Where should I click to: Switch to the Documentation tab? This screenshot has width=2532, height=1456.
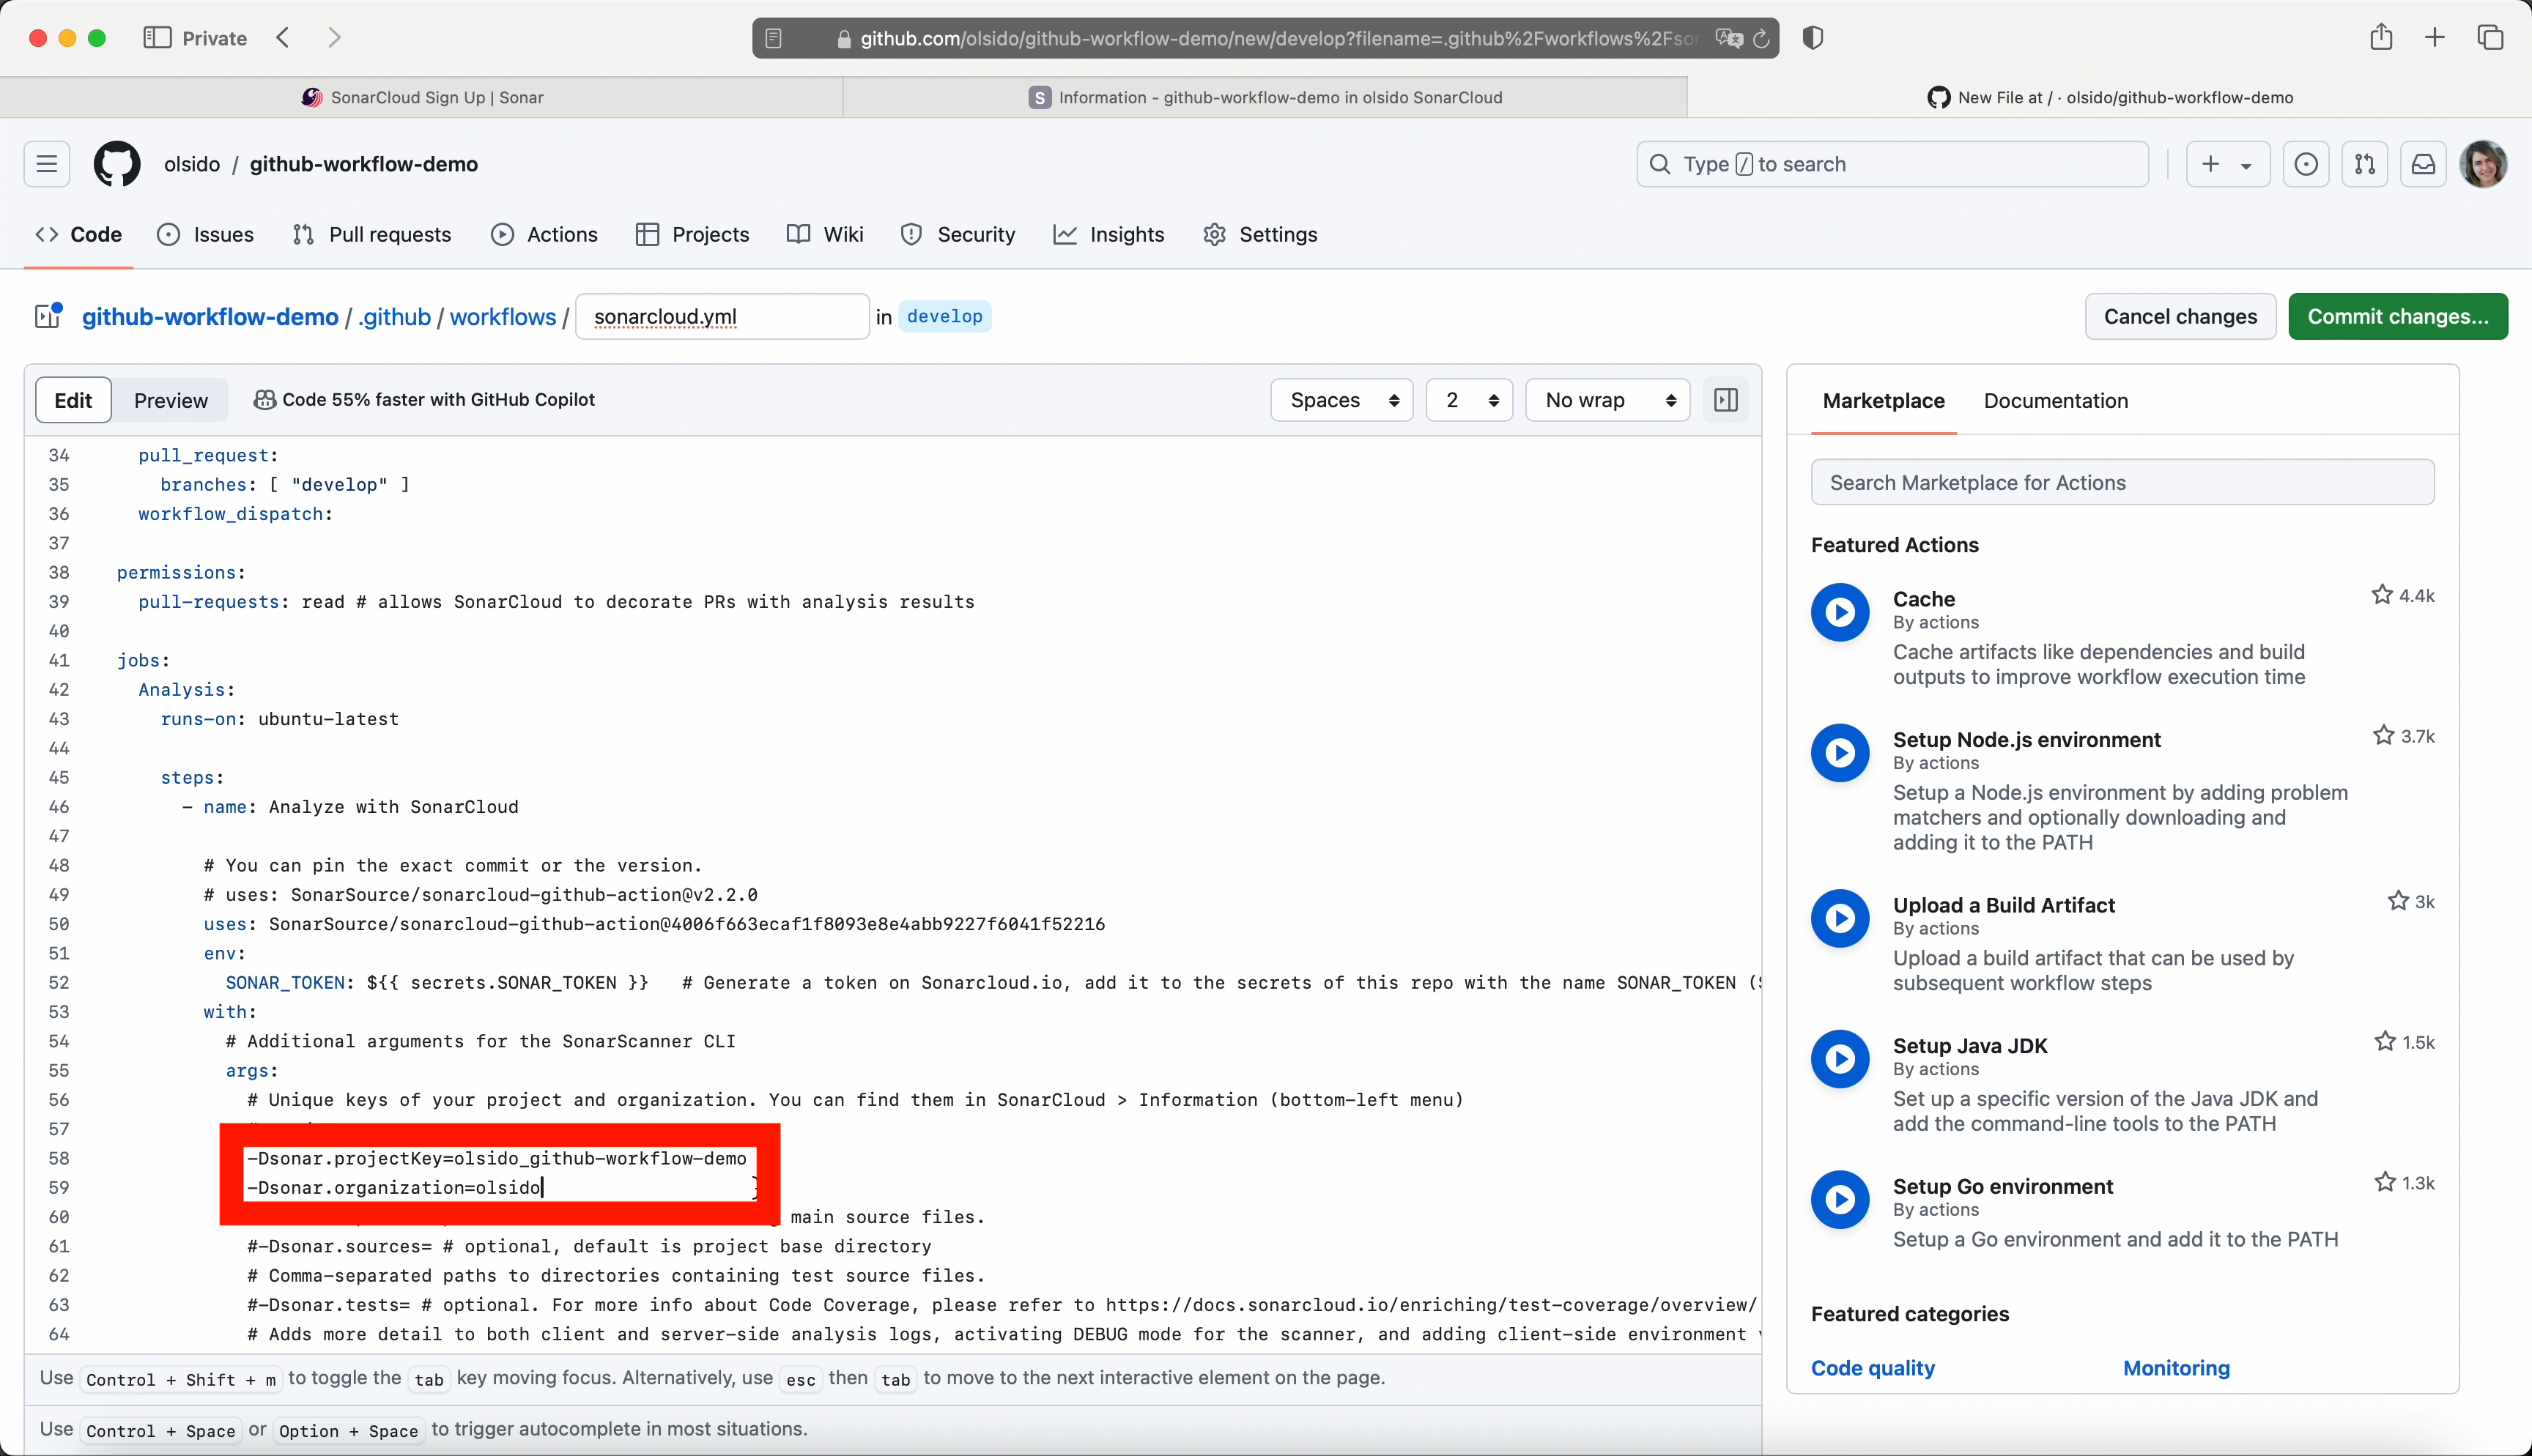[x=2055, y=400]
